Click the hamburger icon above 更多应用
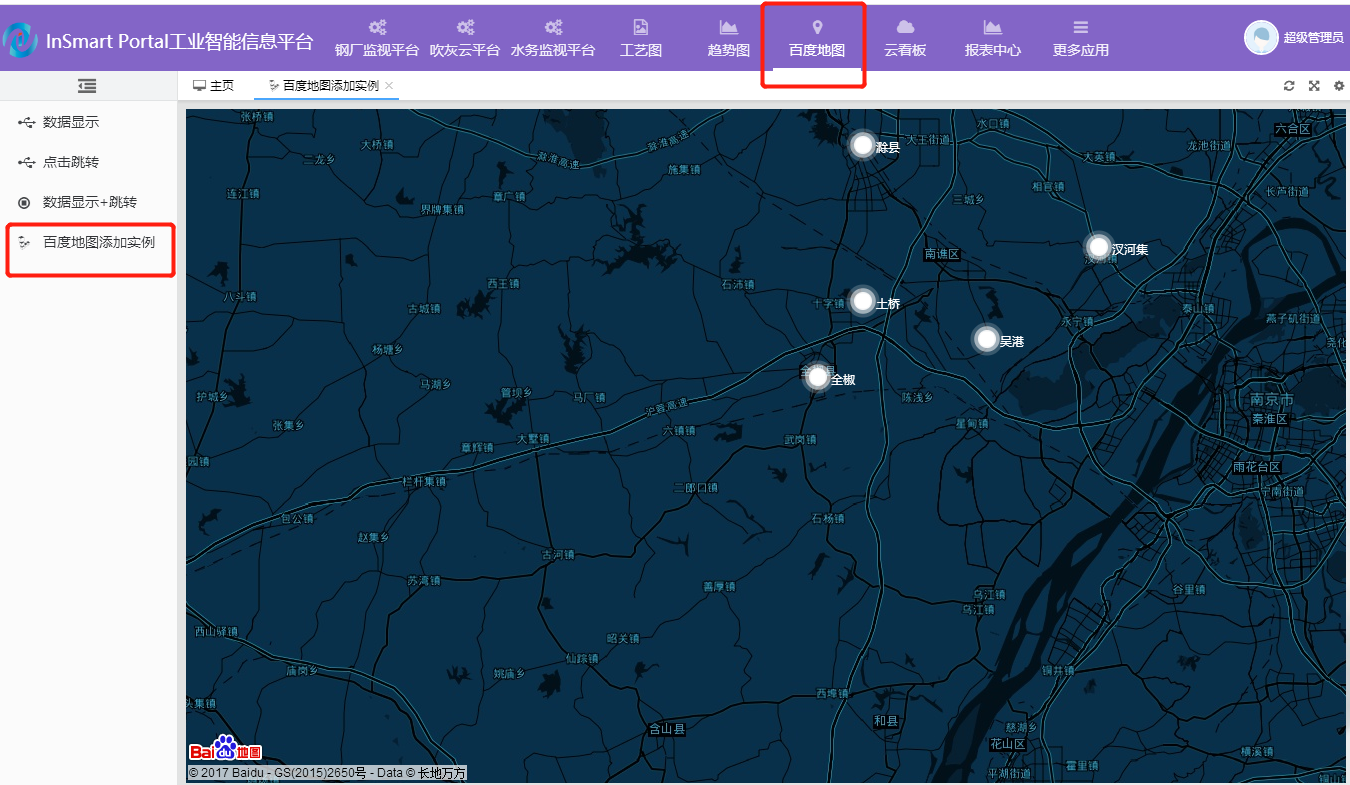The height and width of the screenshot is (785, 1350). point(1081,27)
